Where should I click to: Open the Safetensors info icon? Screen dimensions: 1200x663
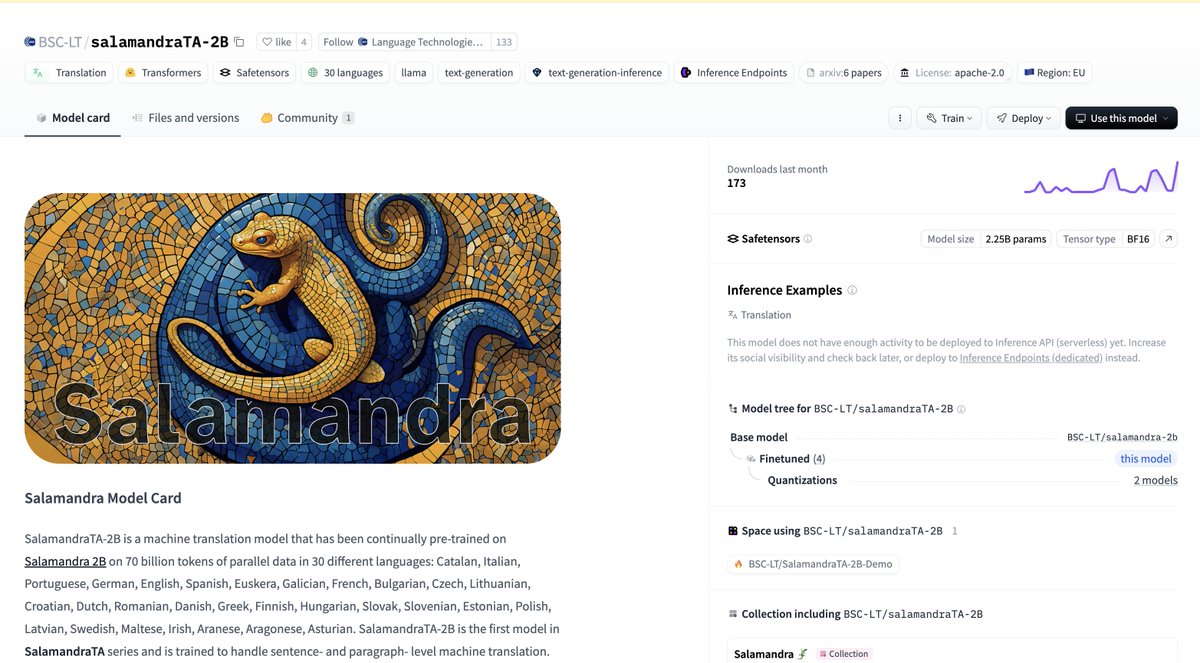coord(808,239)
